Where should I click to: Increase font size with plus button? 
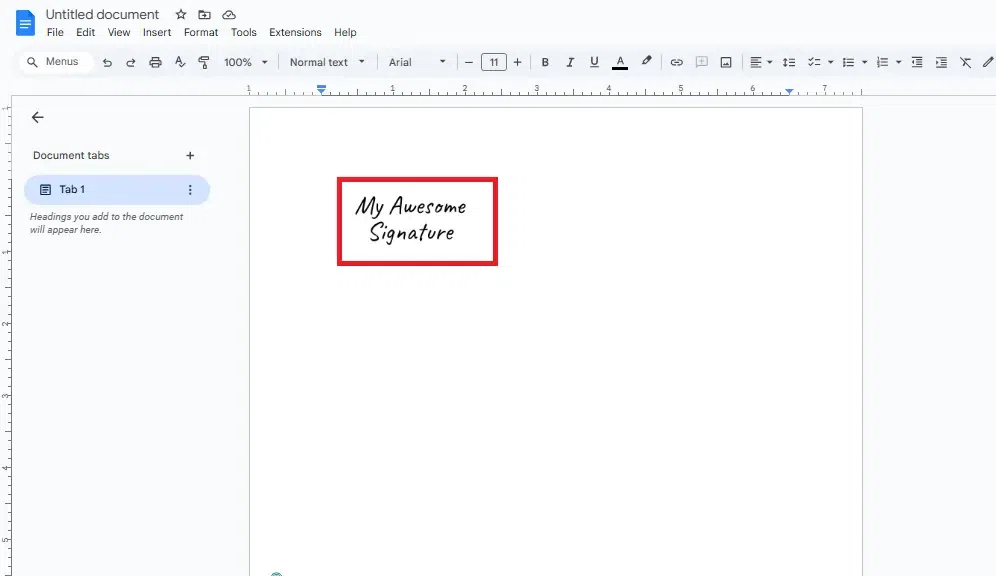click(x=517, y=62)
